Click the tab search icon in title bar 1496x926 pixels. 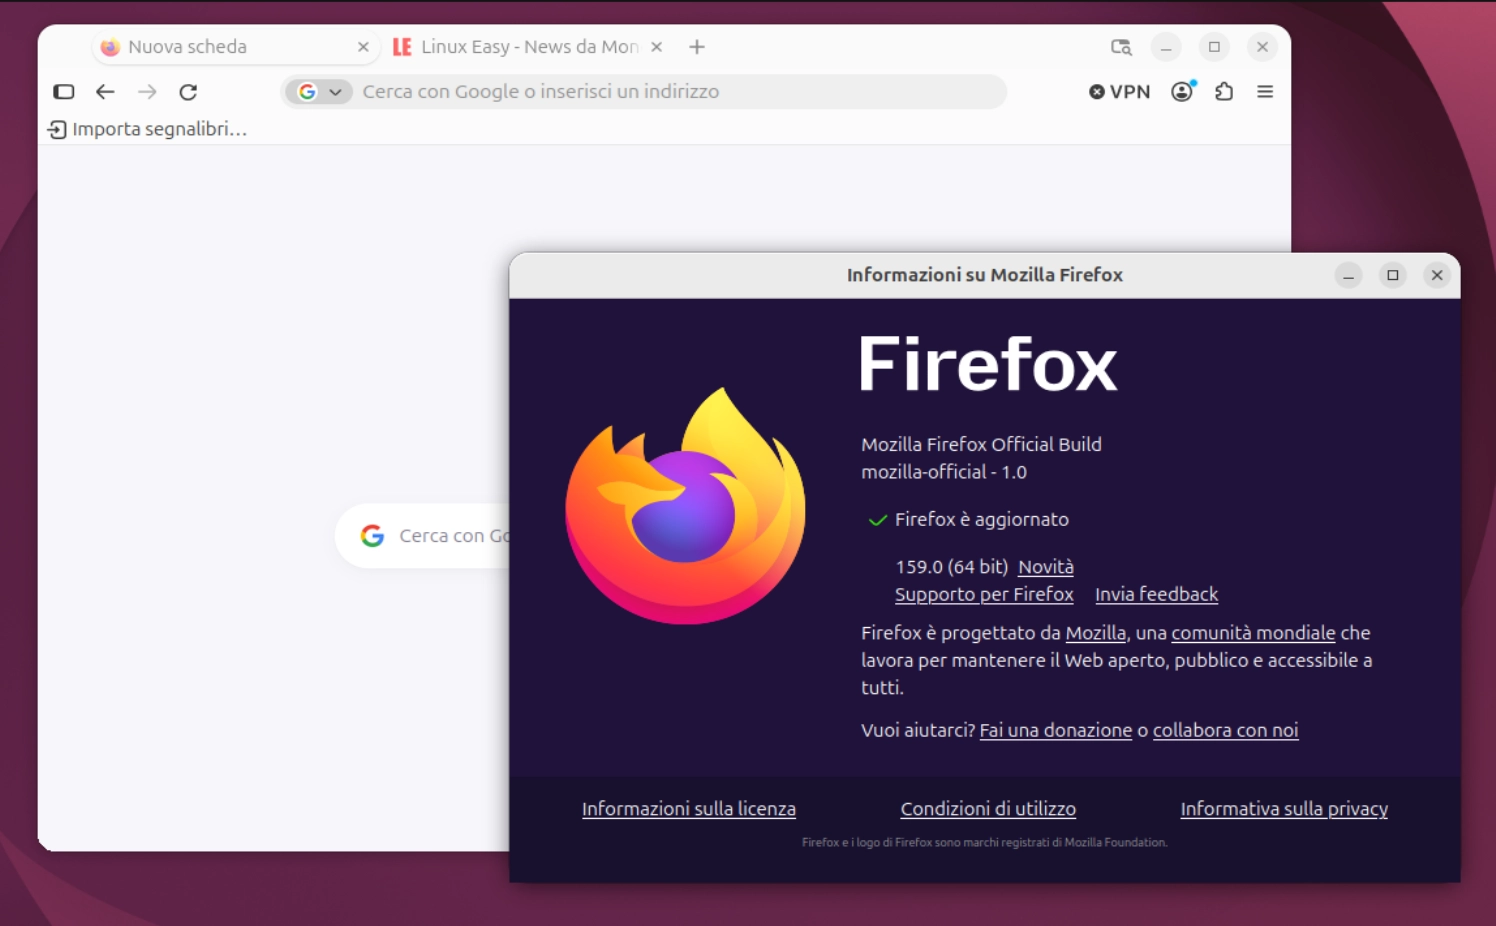click(1121, 47)
